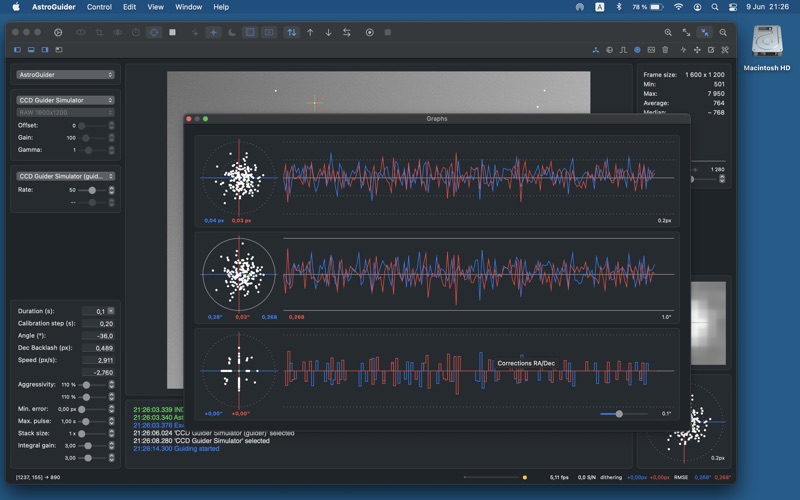Click the Rate stepper arrows
The width and height of the screenshot is (800, 500).
point(111,190)
